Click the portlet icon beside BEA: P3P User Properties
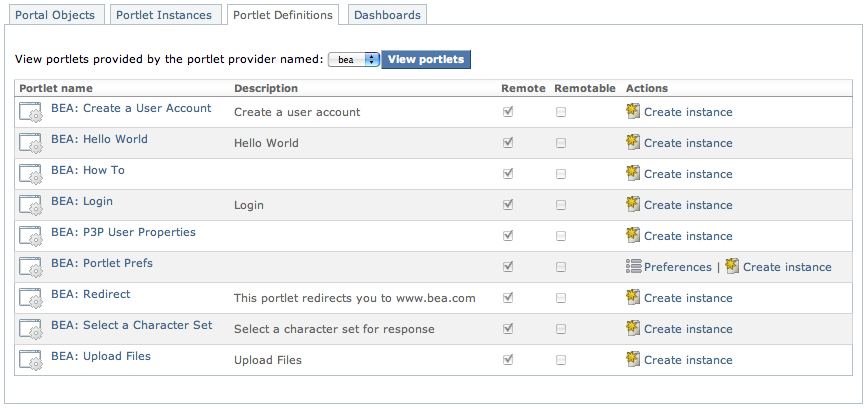Screen dimensions: 868x409 (x=30, y=236)
